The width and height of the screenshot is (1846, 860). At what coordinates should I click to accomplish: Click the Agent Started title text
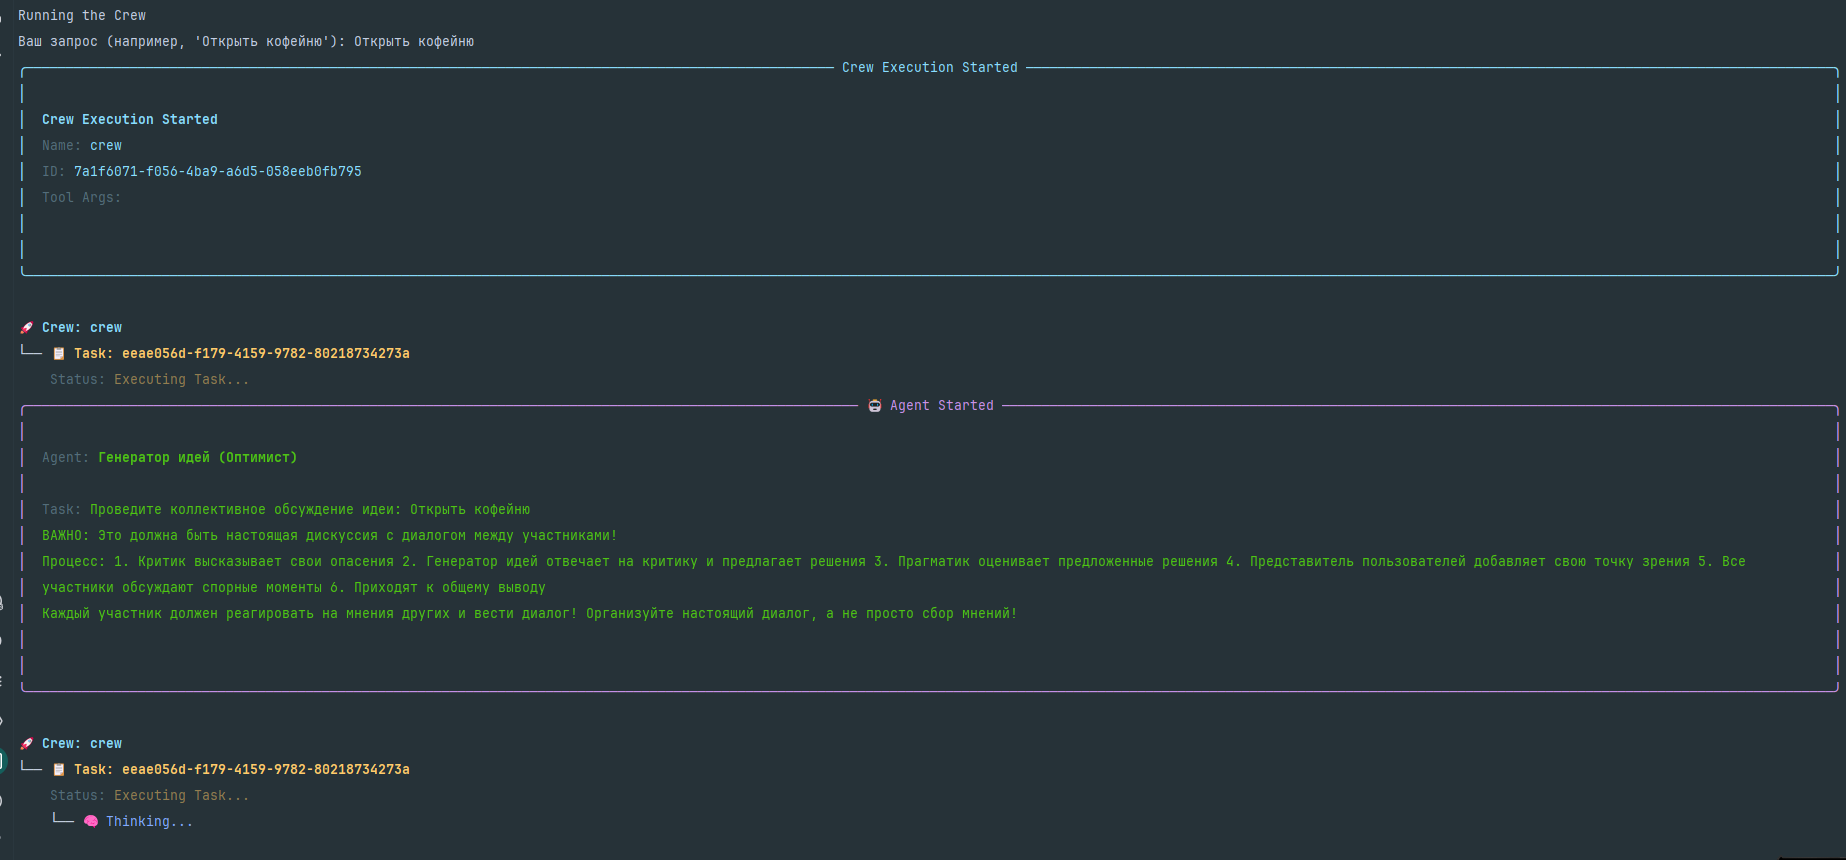coord(941,406)
